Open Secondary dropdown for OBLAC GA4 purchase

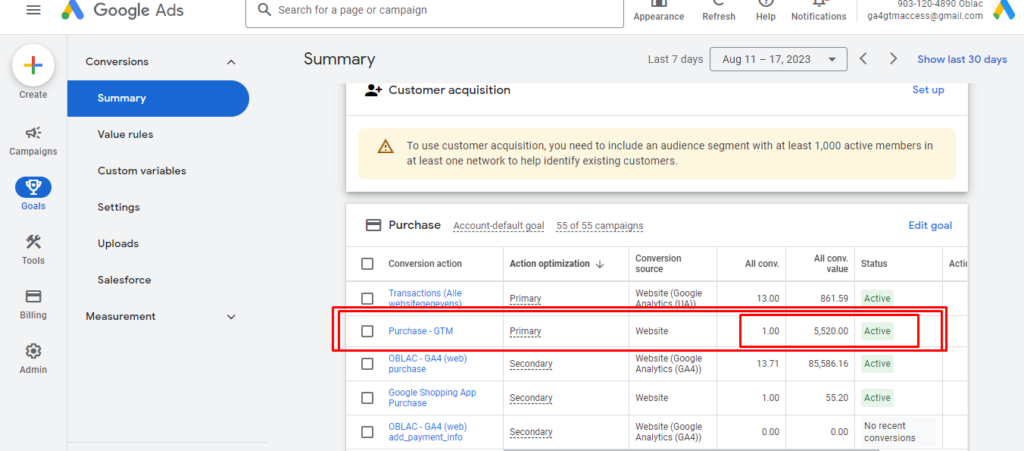tap(531, 364)
